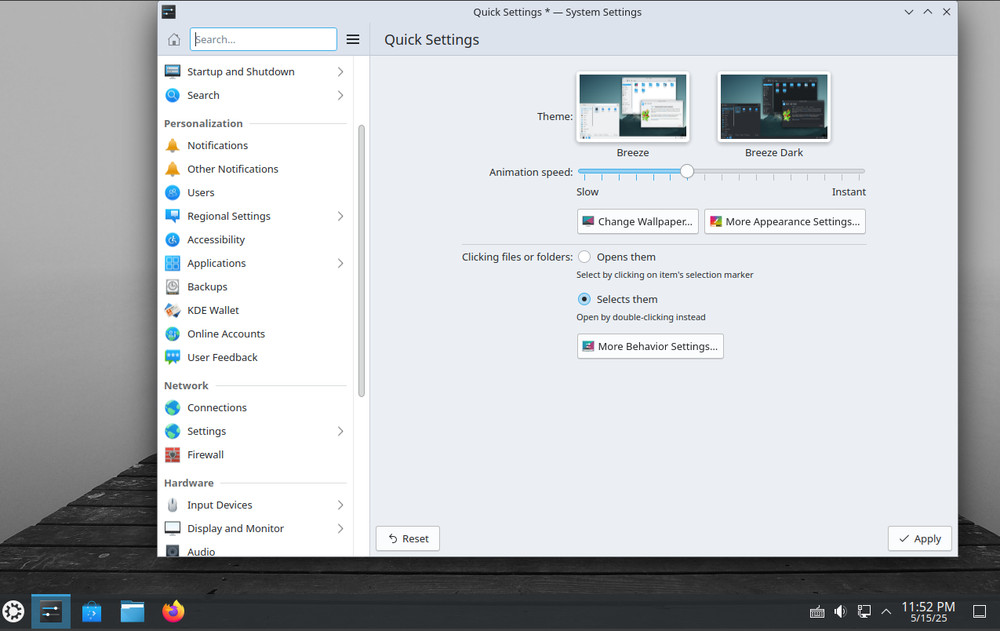Open the Firewall settings entry

click(x=255, y=455)
